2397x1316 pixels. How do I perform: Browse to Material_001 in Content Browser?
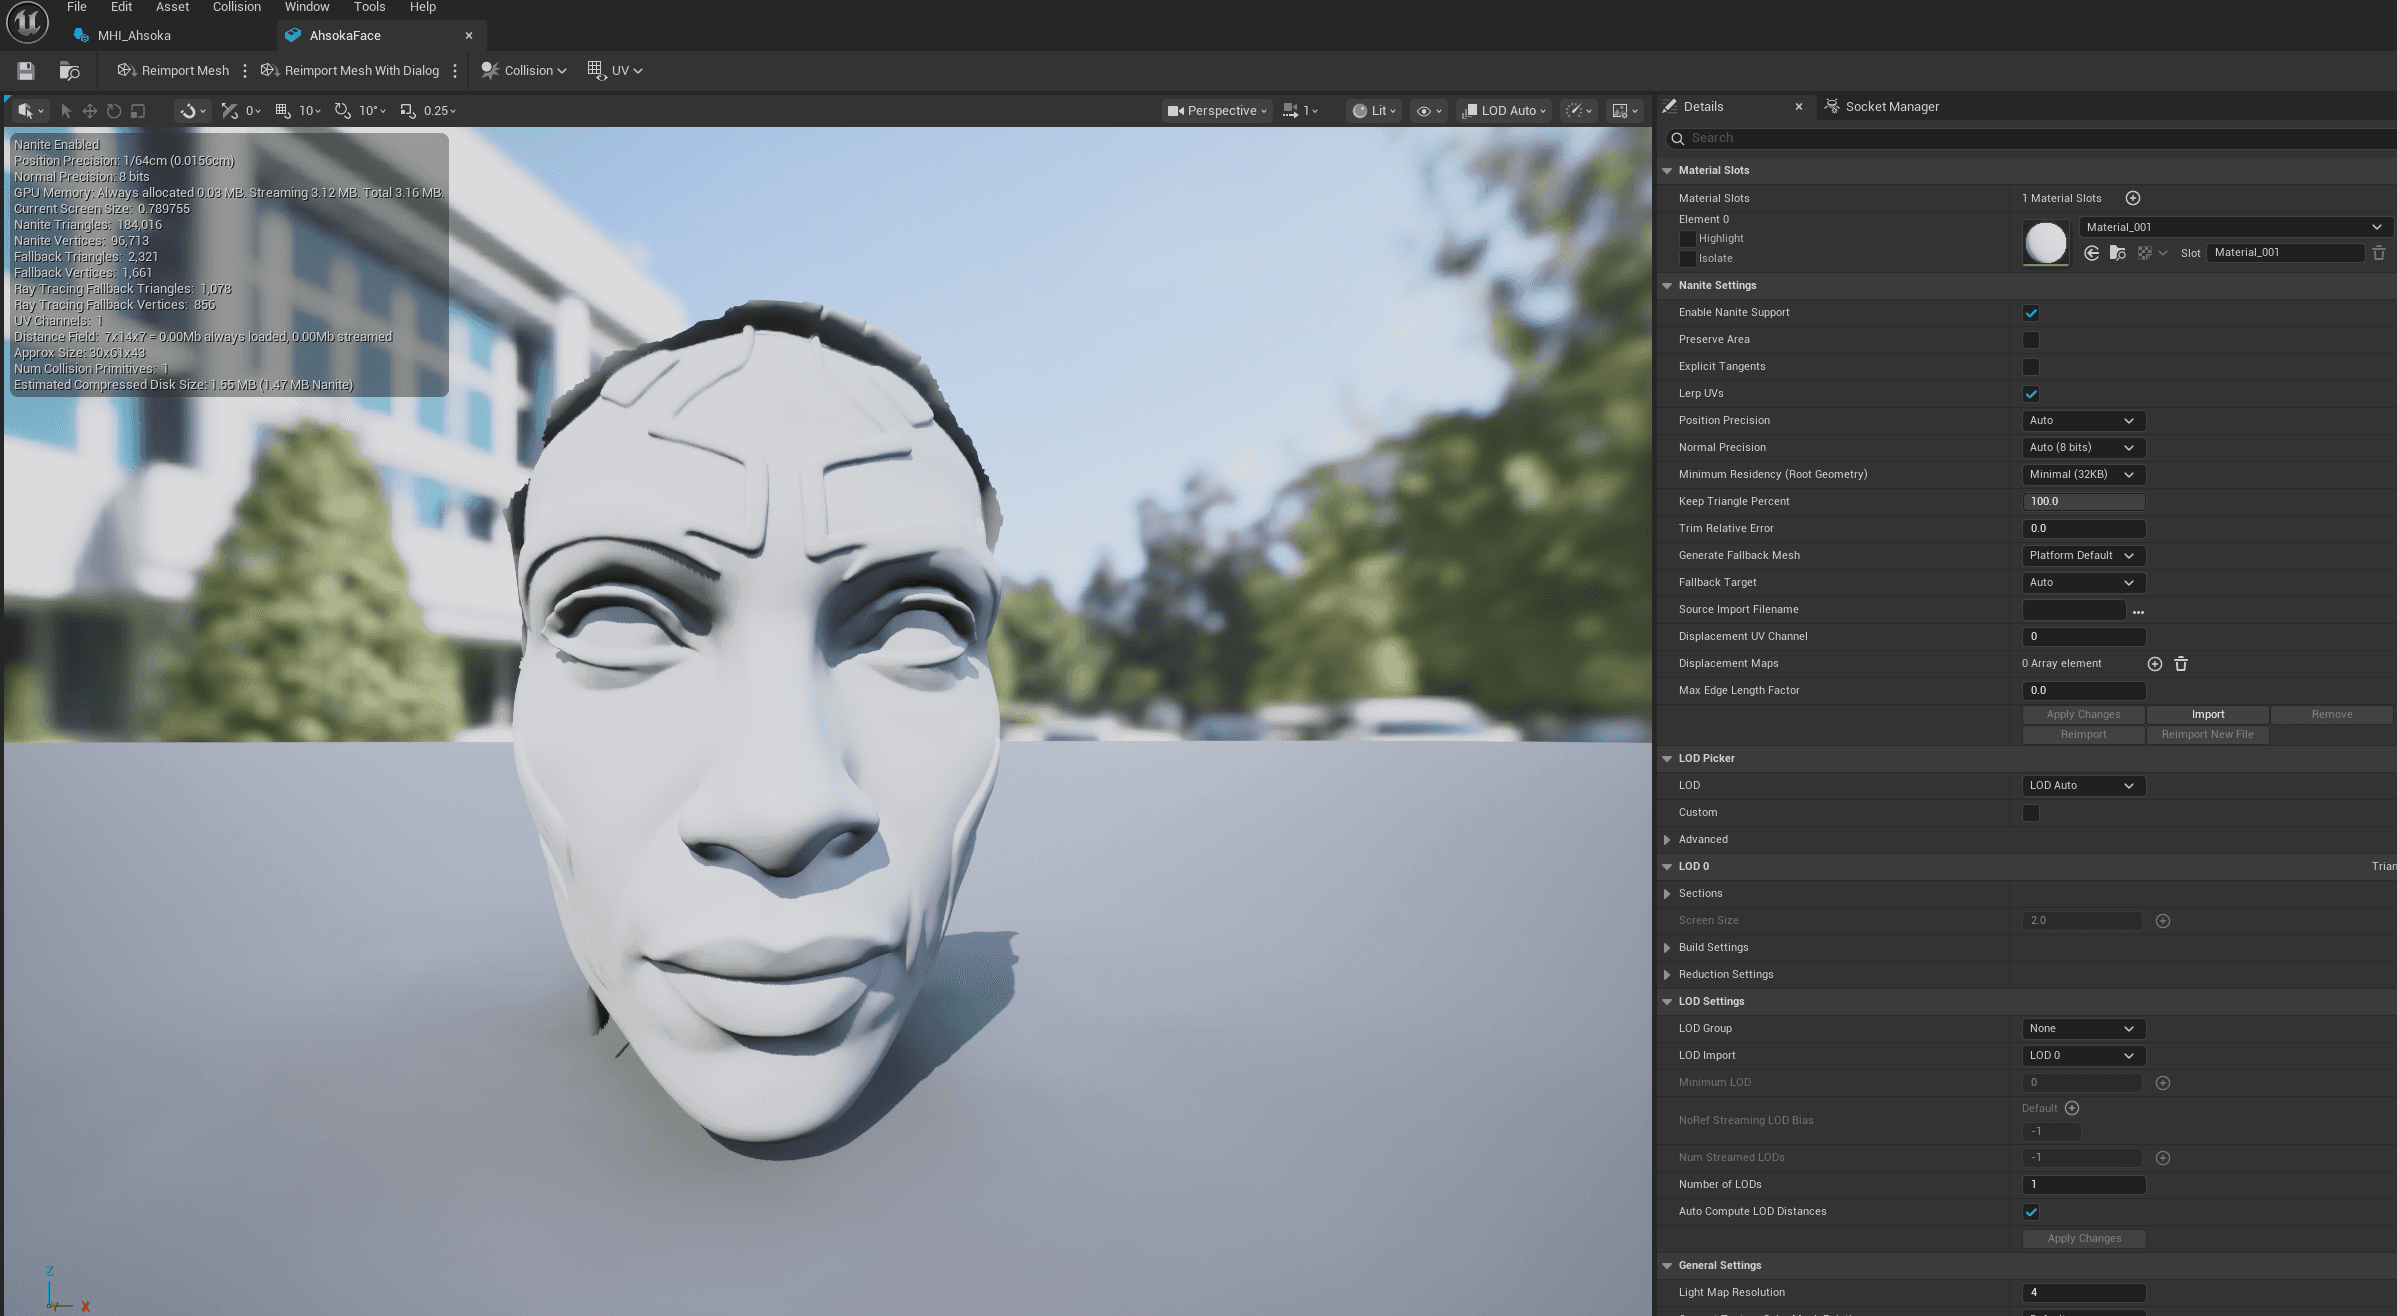pyautogui.click(x=2117, y=253)
